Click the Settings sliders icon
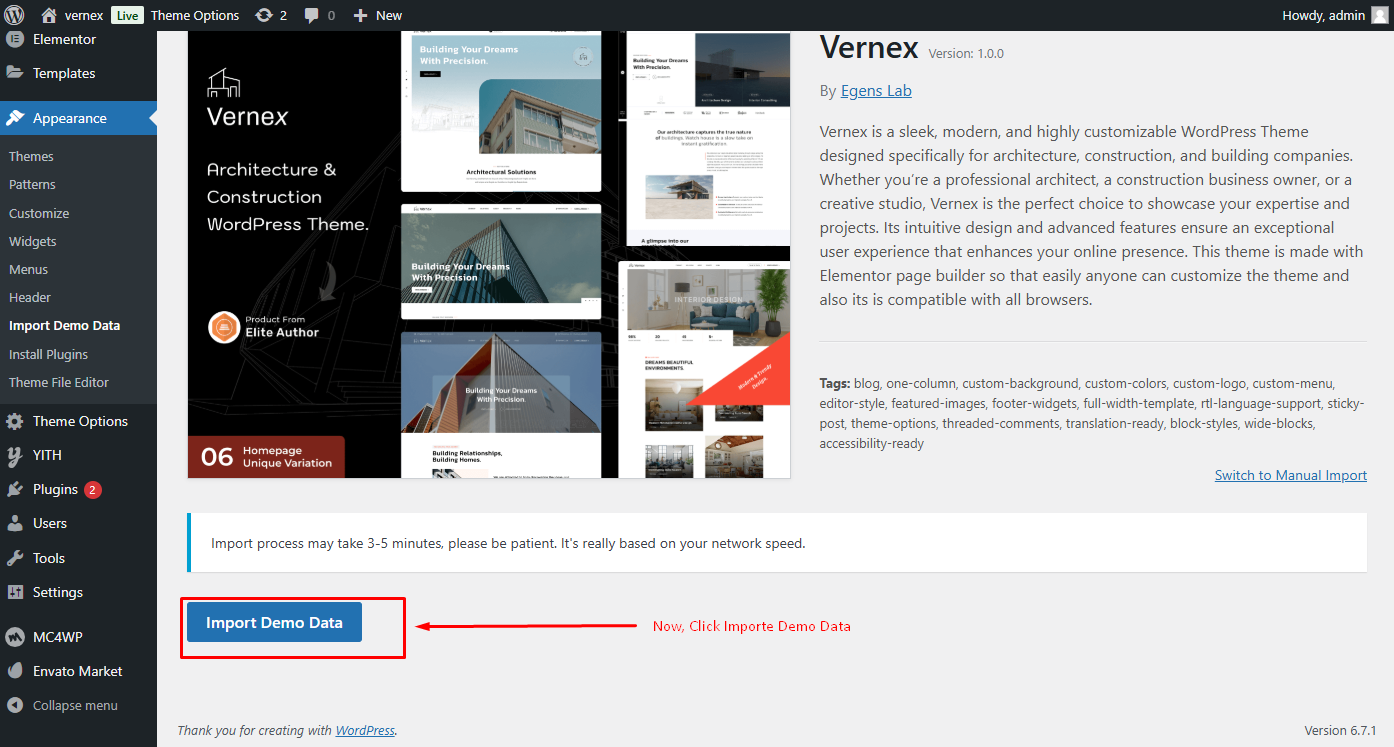1394x747 pixels. [x=15, y=592]
